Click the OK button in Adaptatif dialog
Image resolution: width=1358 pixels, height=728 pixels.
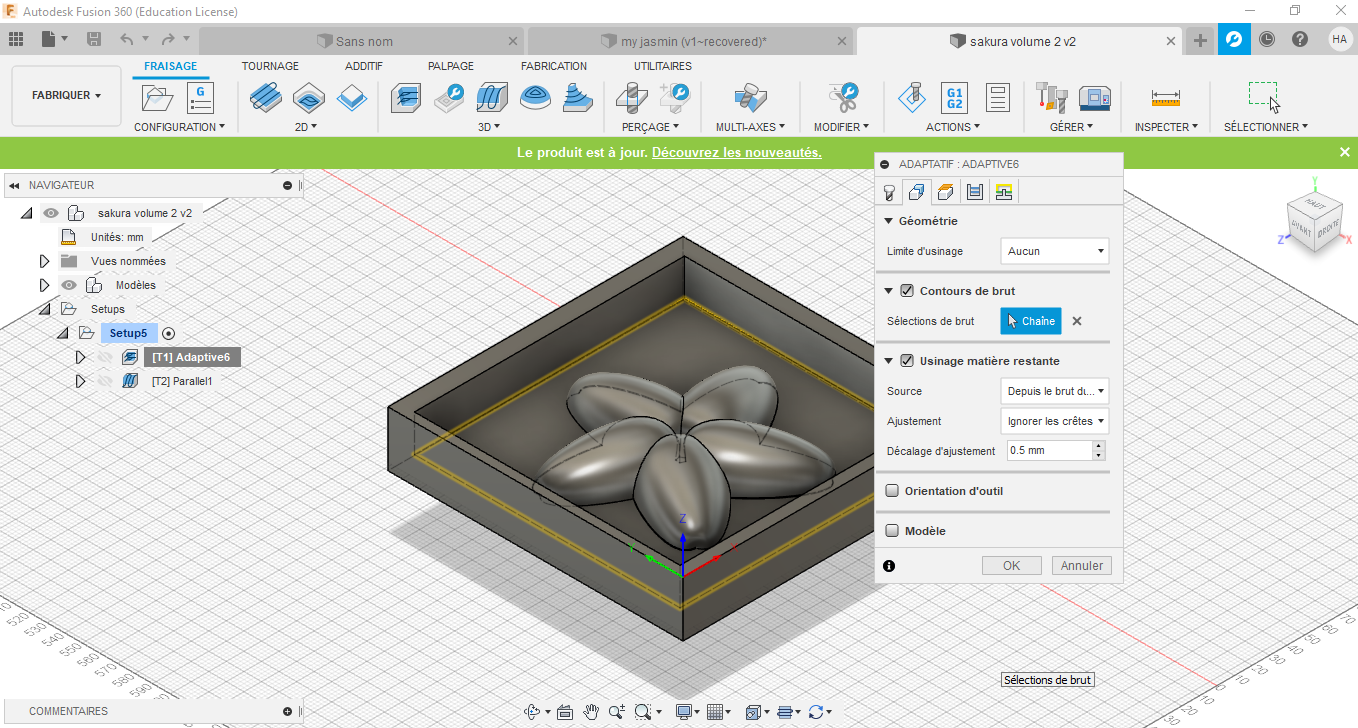pyautogui.click(x=1011, y=566)
